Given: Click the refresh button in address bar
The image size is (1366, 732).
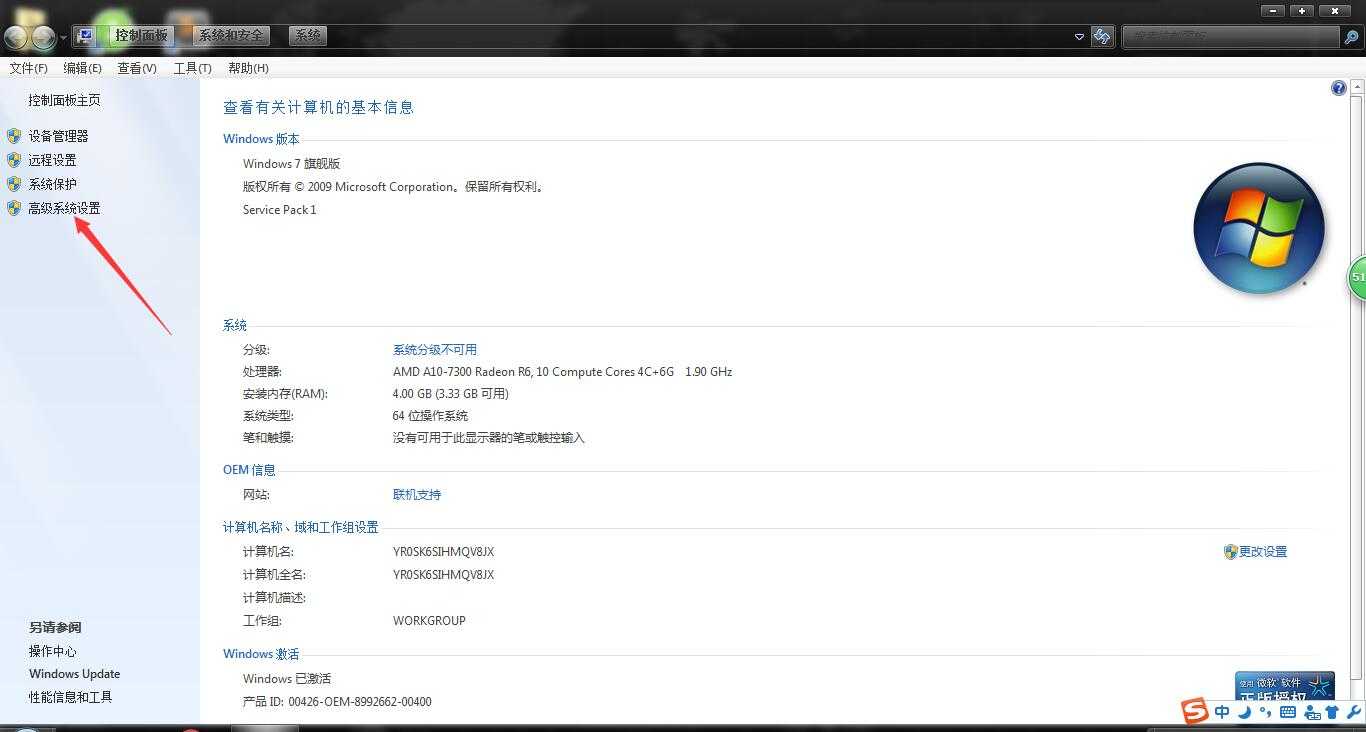Looking at the screenshot, I should [x=1102, y=37].
